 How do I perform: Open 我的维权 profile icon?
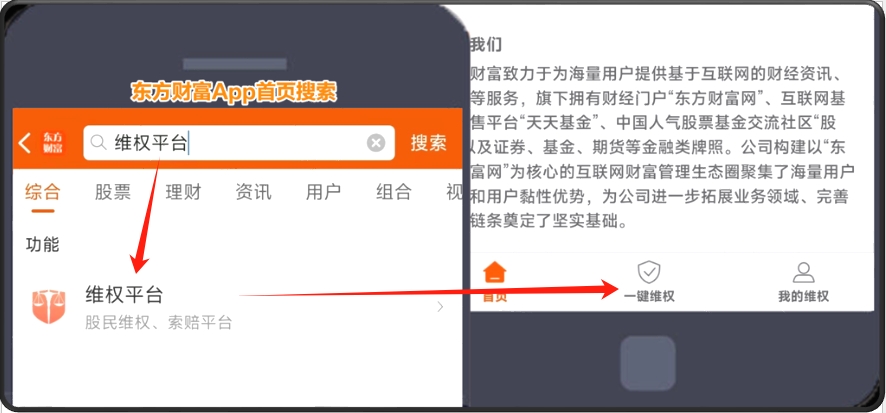803,272
